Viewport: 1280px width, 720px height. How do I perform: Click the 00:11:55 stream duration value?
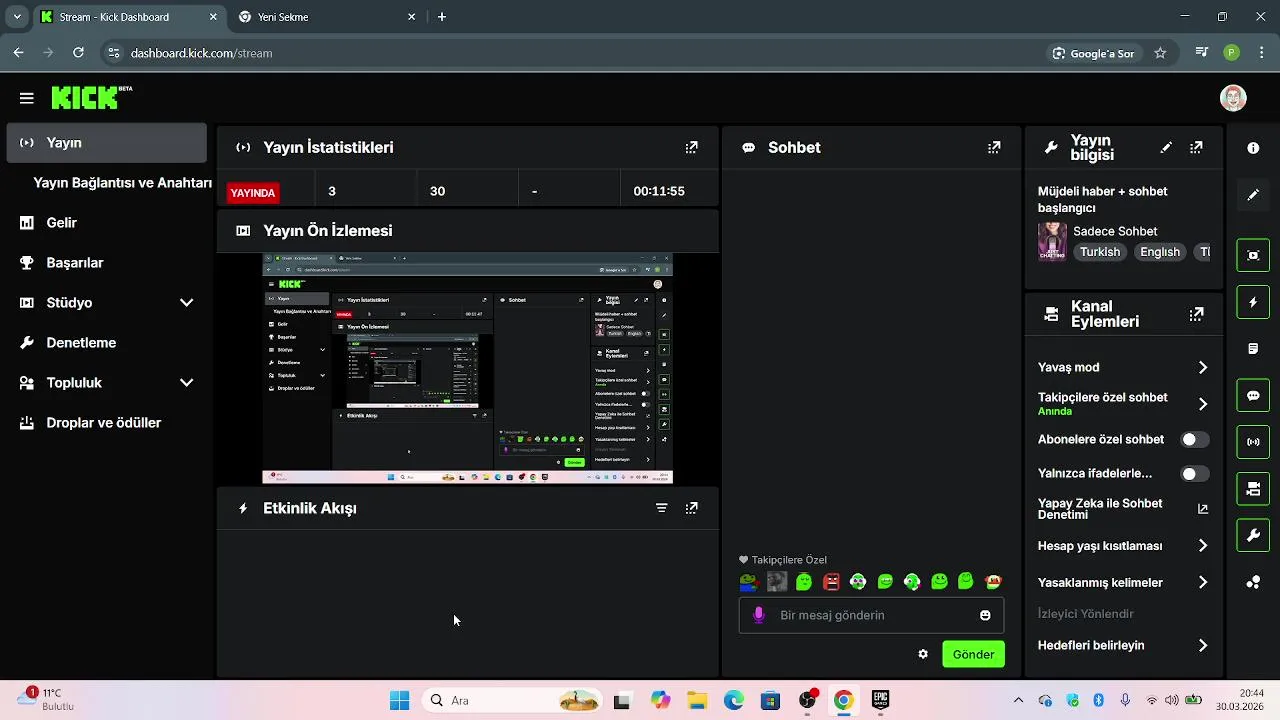tap(659, 191)
